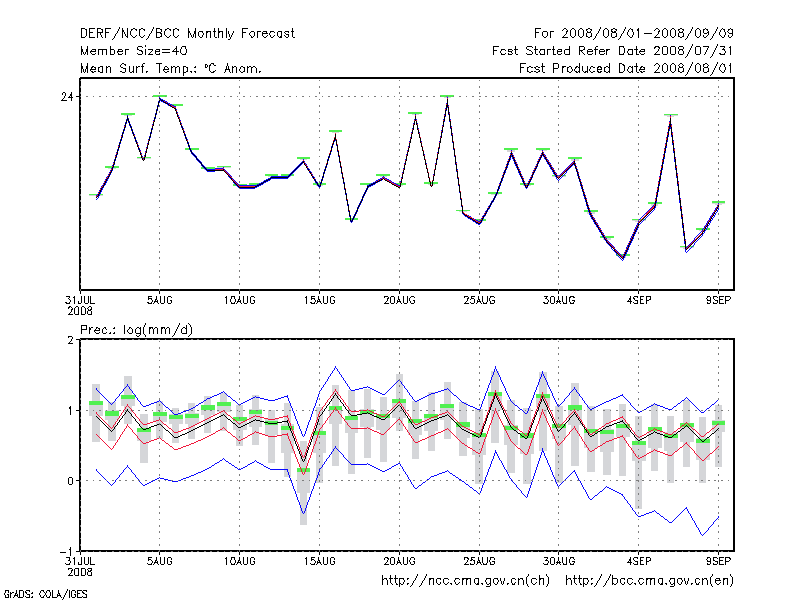The image size is (800, 600).
Task: Click the 24 value on temperature y-axis
Action: pyautogui.click(x=67, y=97)
